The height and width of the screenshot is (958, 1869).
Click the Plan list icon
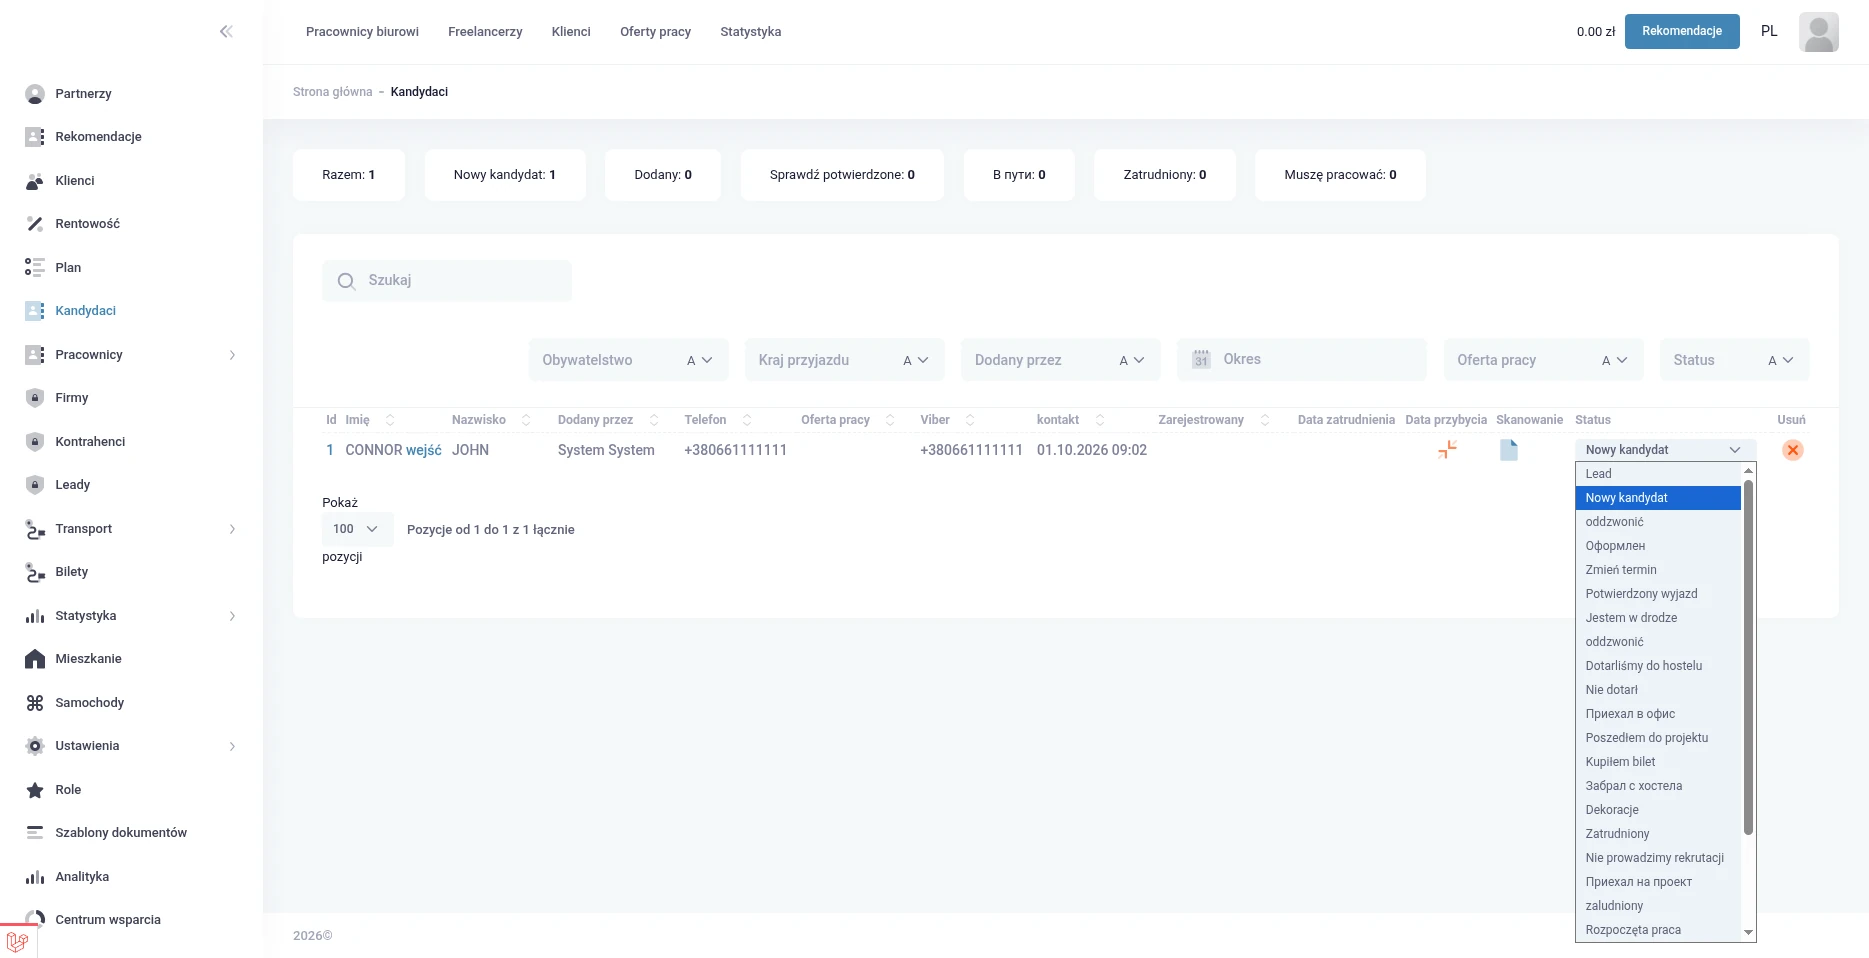[35, 268]
